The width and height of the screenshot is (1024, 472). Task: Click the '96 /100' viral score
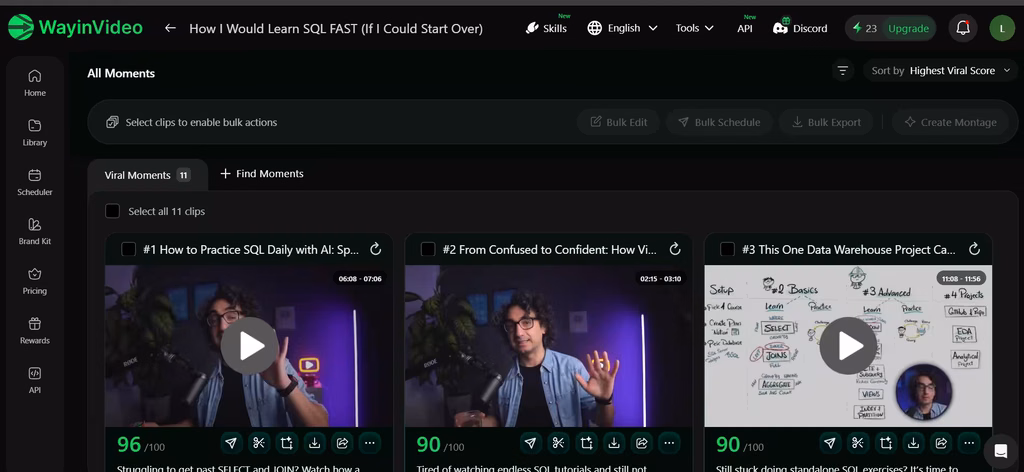[141, 445]
